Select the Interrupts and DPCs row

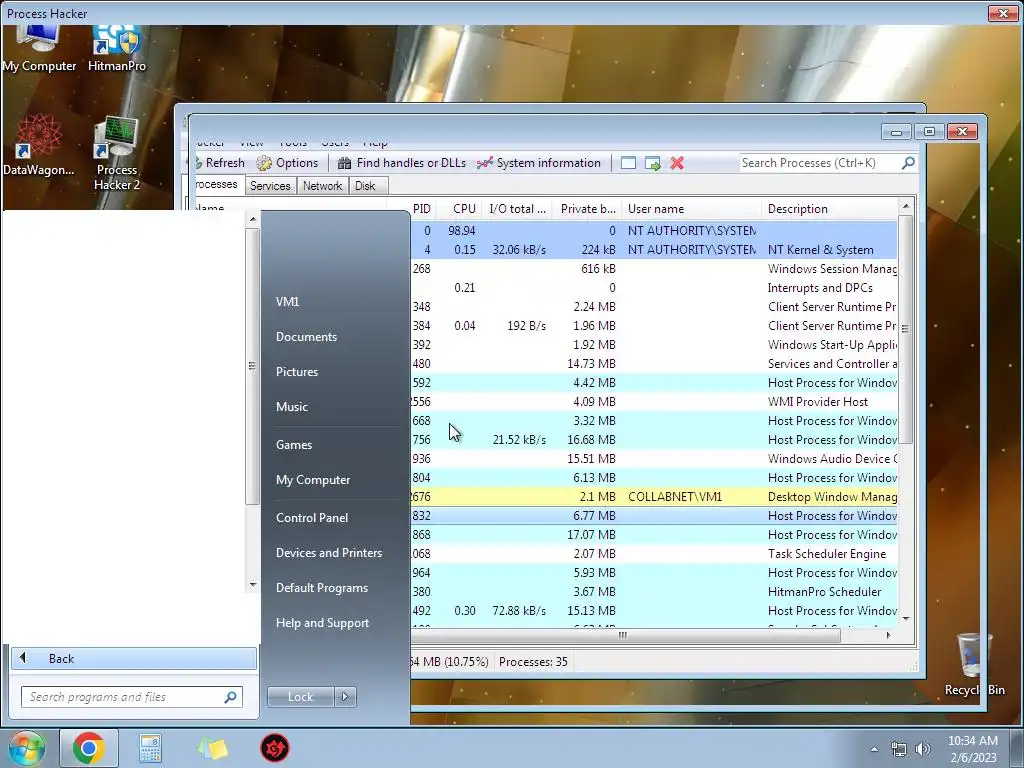click(654, 287)
